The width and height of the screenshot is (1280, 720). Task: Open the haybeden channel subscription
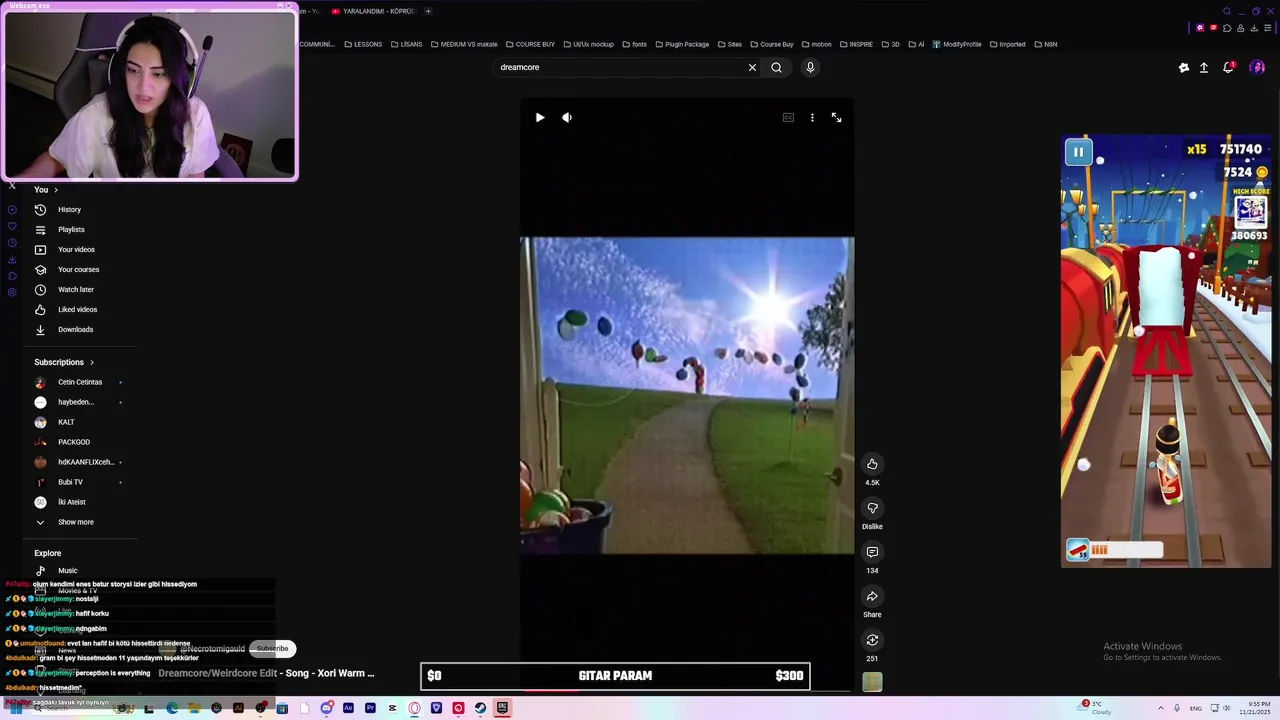(76, 402)
